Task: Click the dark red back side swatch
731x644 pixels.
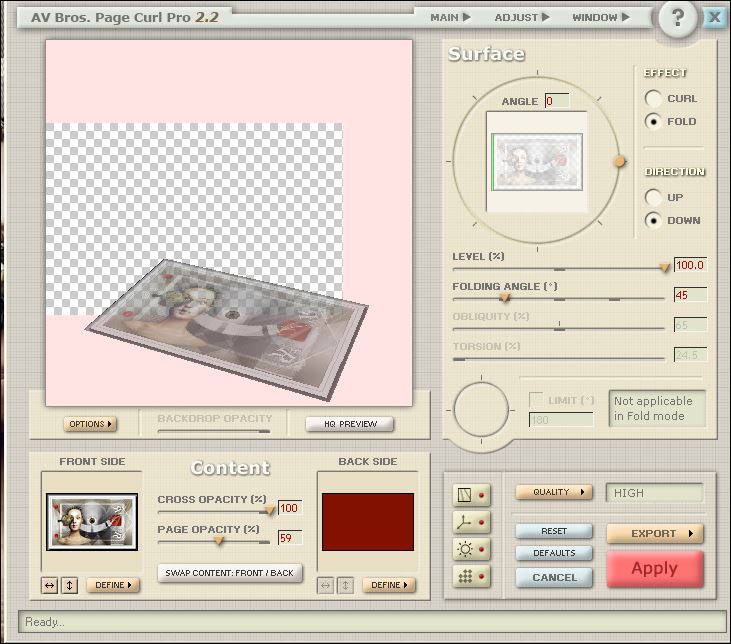Action: click(x=368, y=522)
